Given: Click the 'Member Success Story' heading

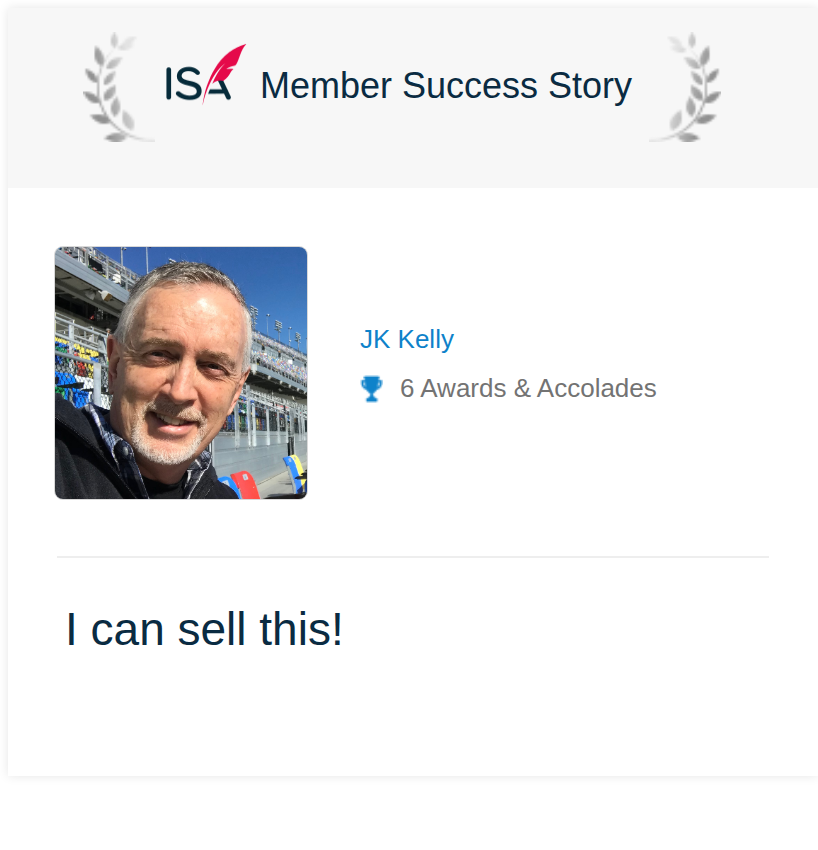Looking at the screenshot, I should tap(446, 85).
